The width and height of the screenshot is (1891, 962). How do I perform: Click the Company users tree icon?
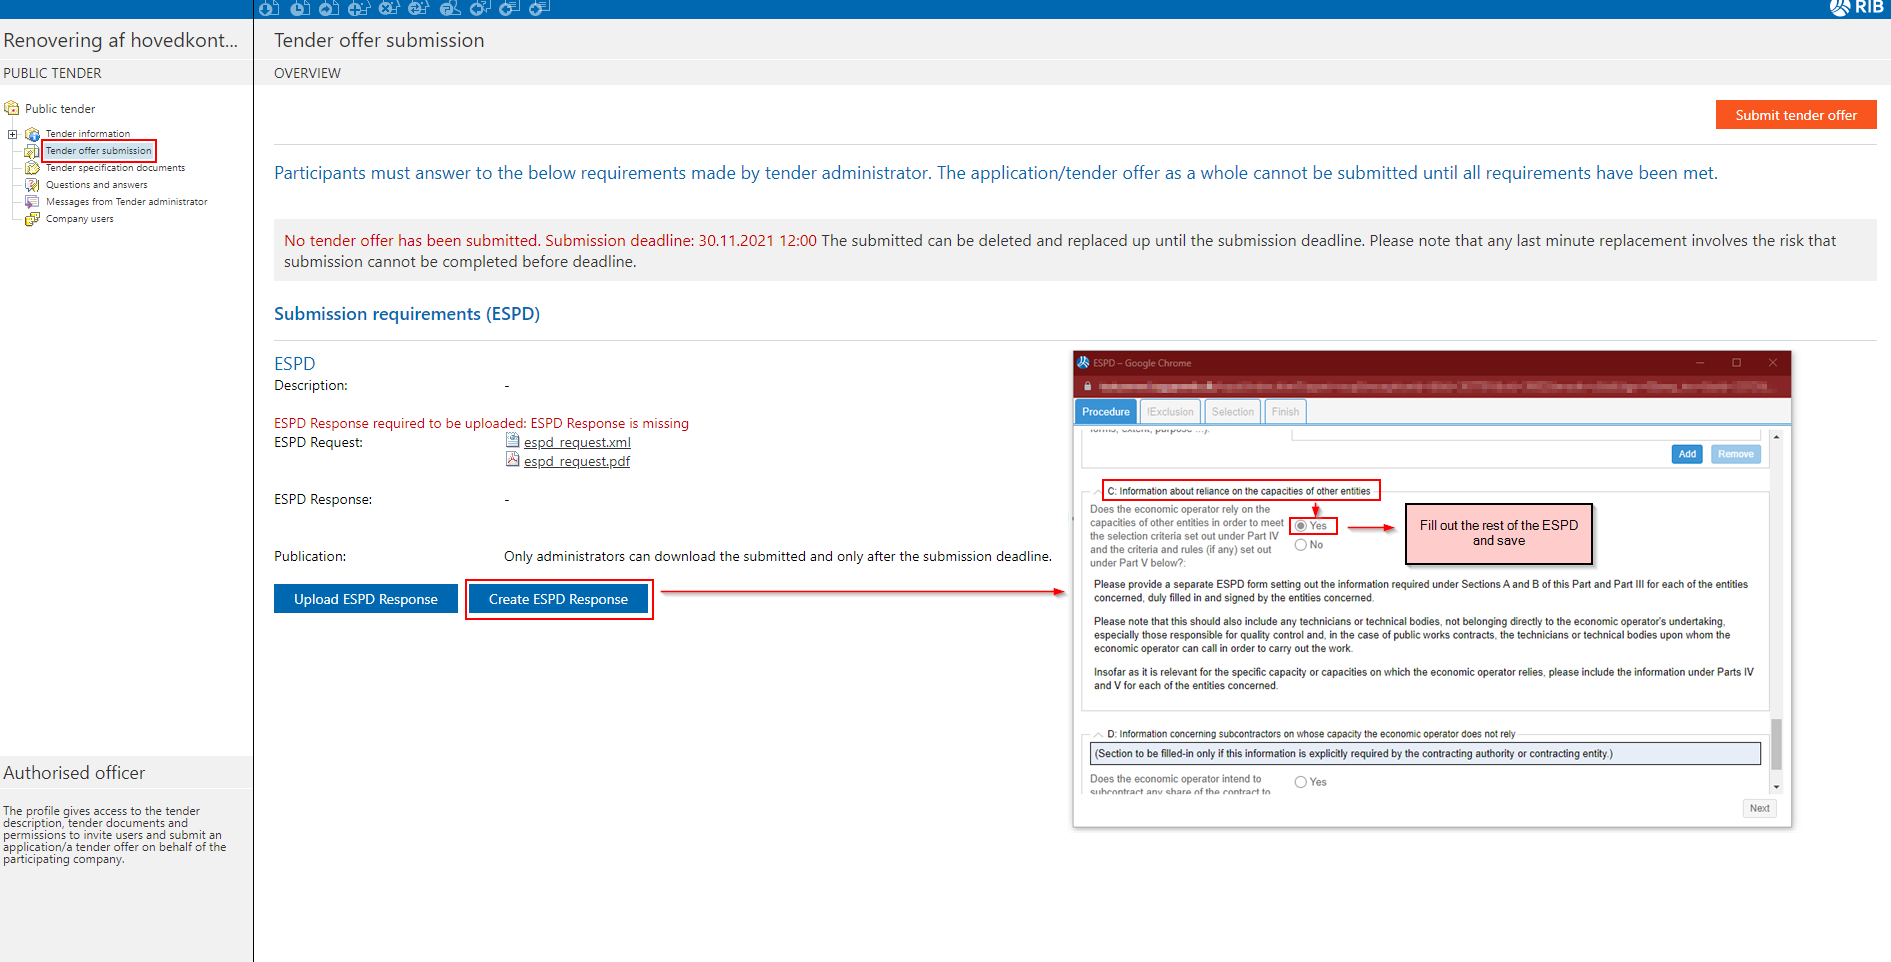coord(32,219)
